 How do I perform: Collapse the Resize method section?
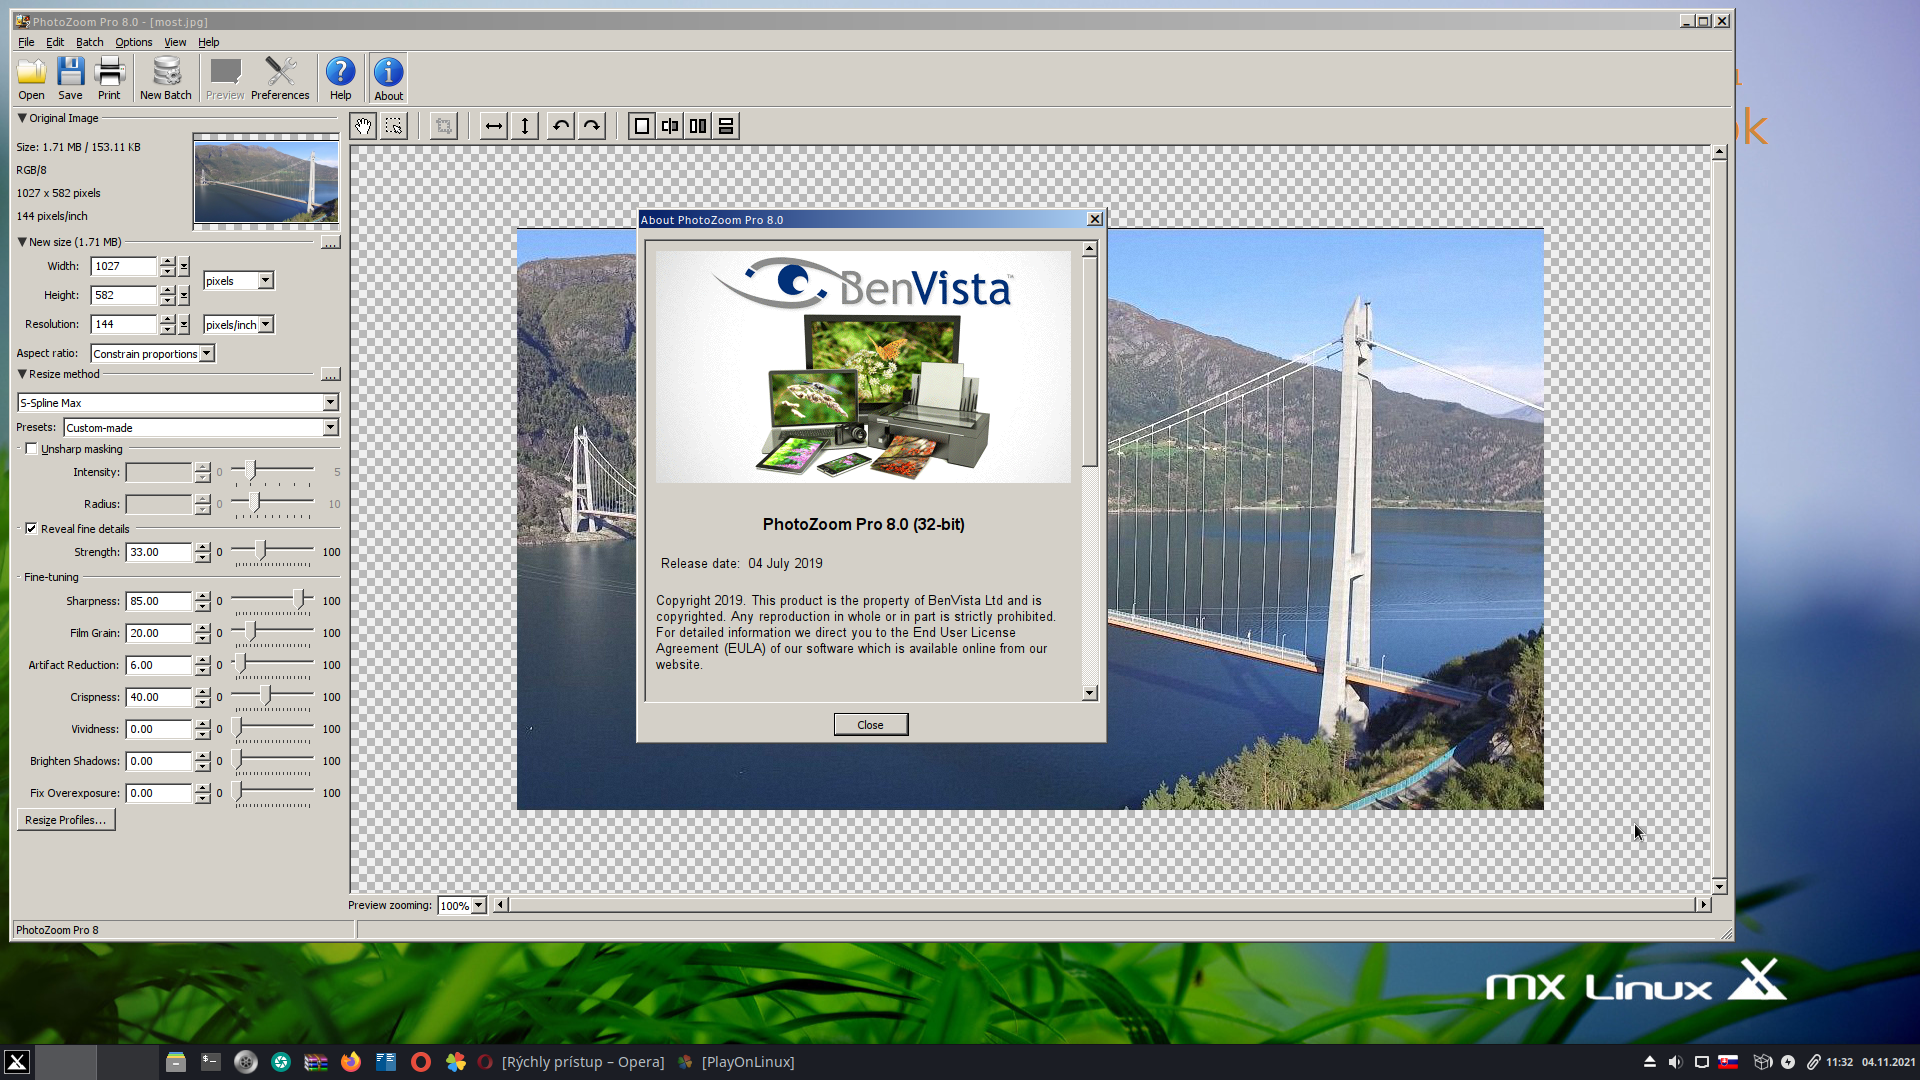(x=22, y=374)
